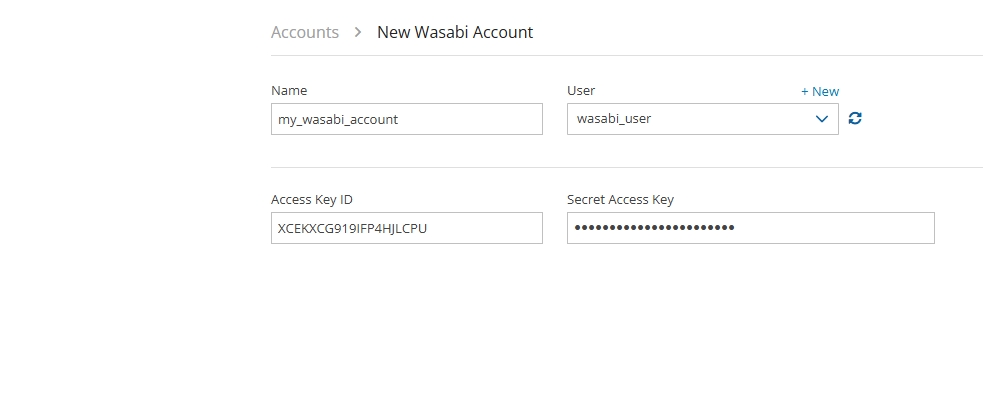Click the Access Key ID label

tap(311, 199)
